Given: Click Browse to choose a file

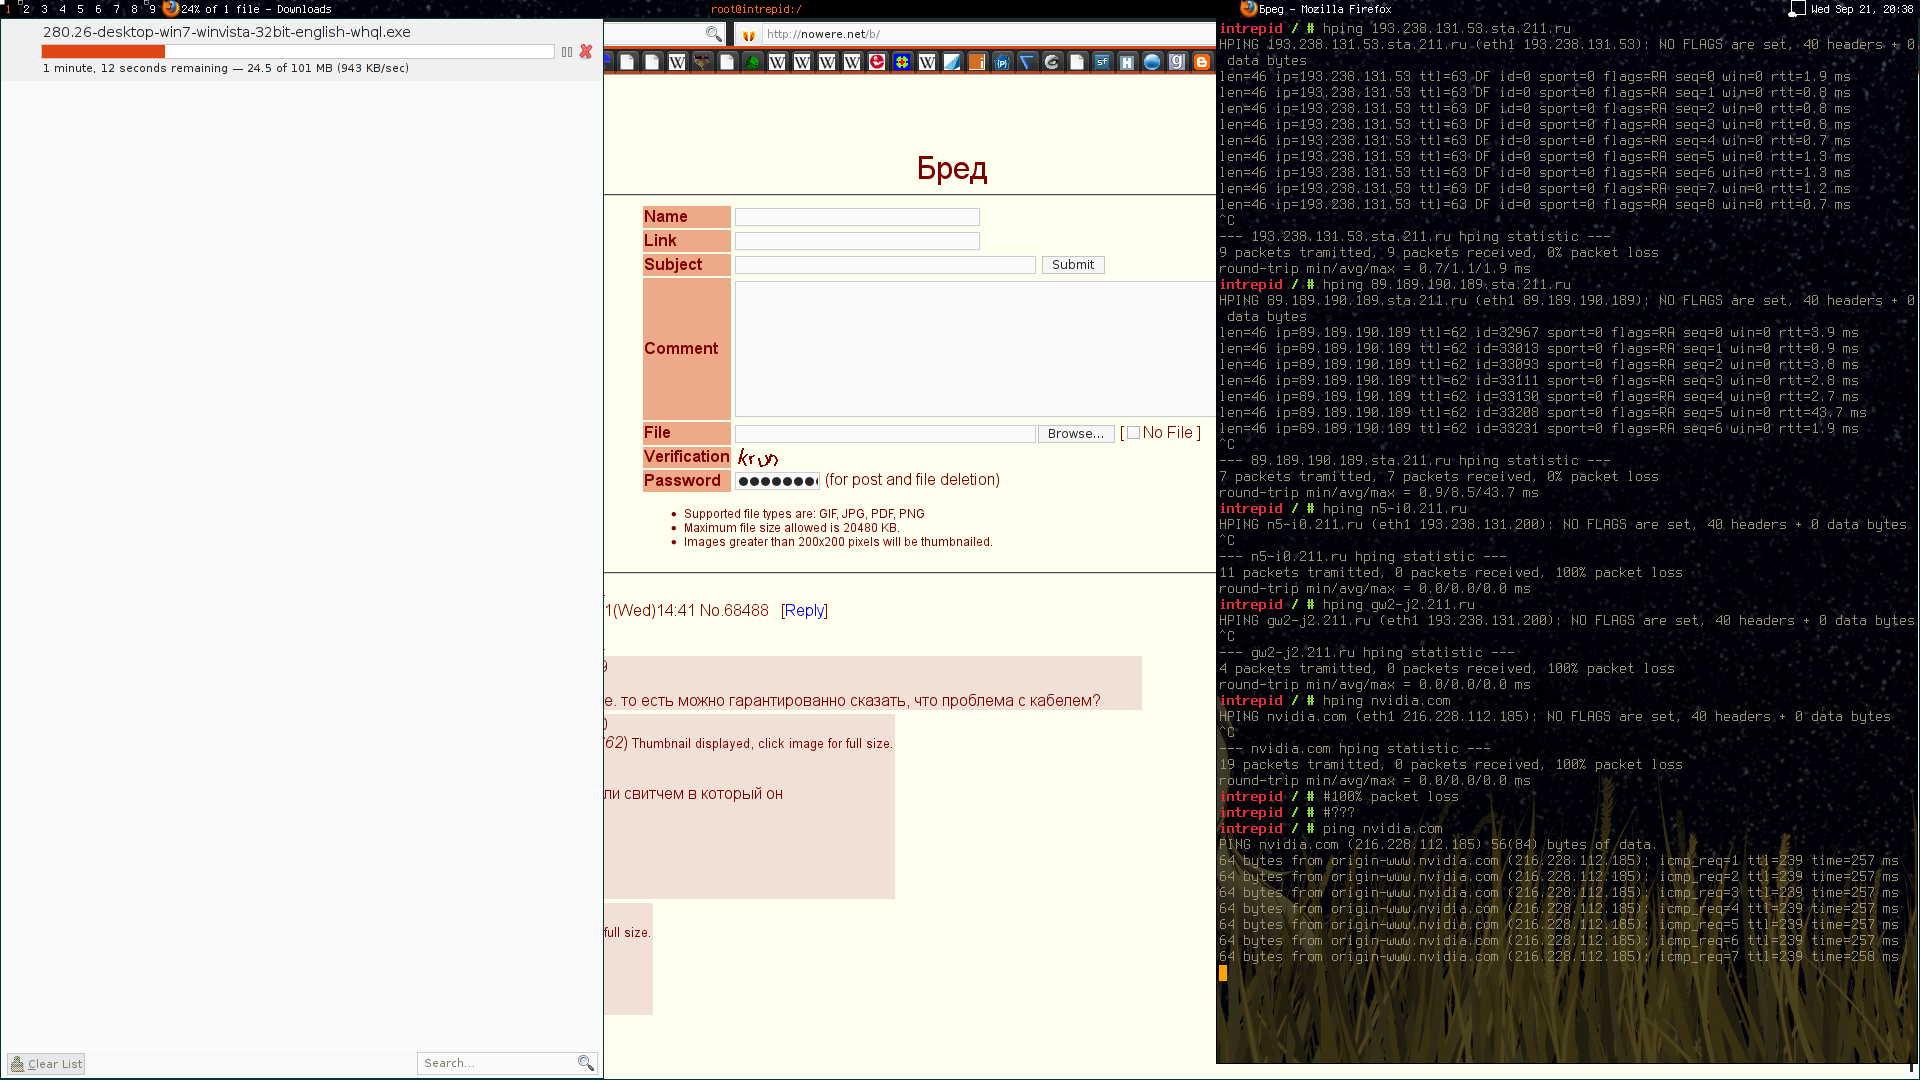Looking at the screenshot, I should coord(1075,433).
